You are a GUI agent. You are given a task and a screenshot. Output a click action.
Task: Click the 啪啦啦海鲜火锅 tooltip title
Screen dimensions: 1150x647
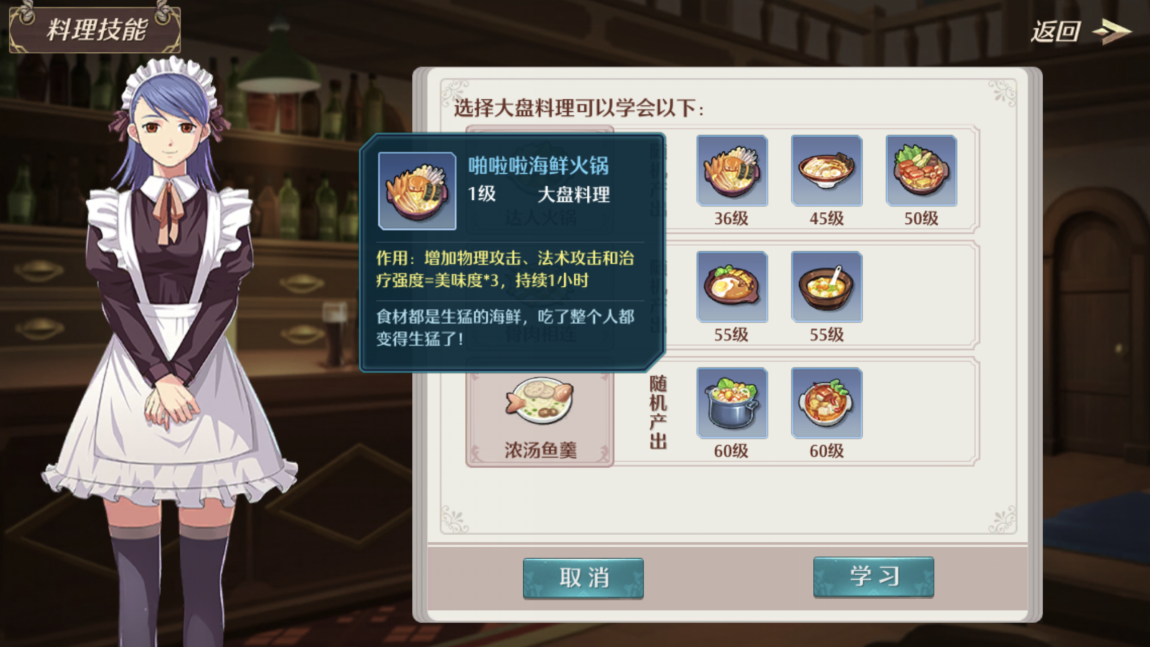(x=538, y=166)
